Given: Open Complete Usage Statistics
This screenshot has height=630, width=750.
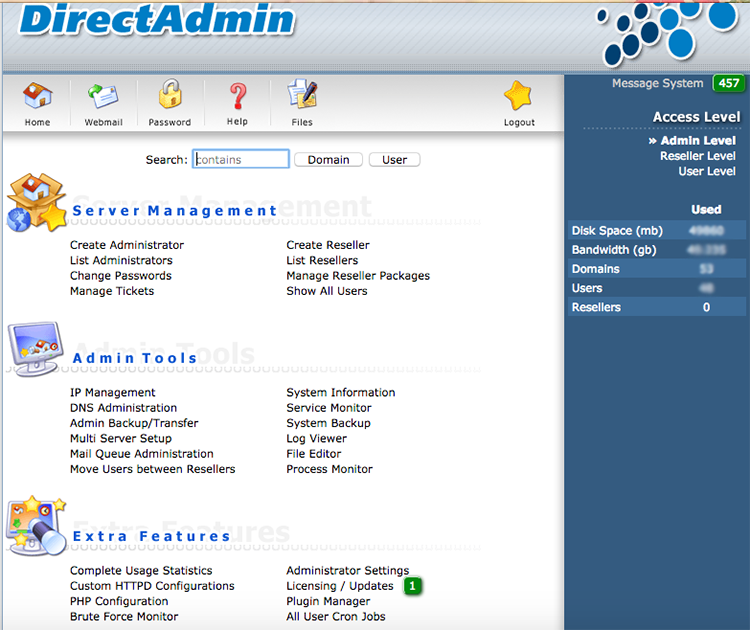Looking at the screenshot, I should tap(141, 570).
